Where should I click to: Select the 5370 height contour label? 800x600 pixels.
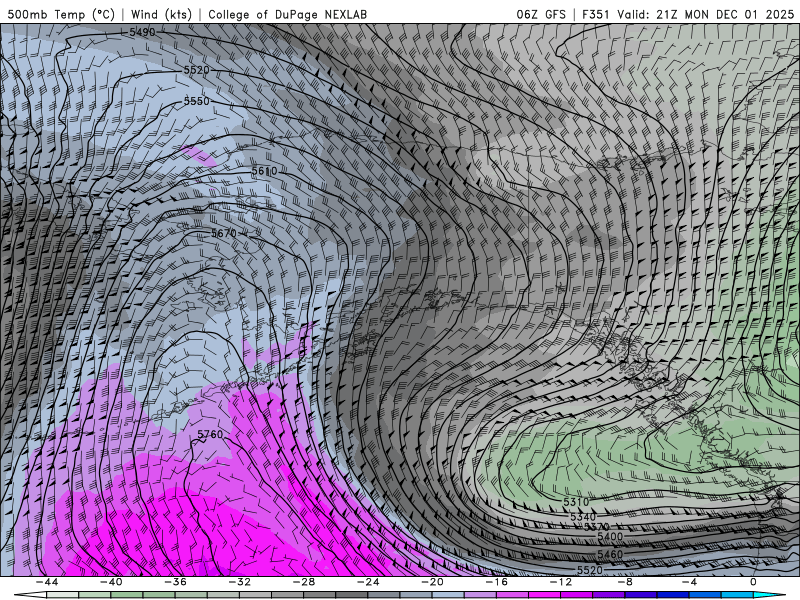(x=596, y=527)
